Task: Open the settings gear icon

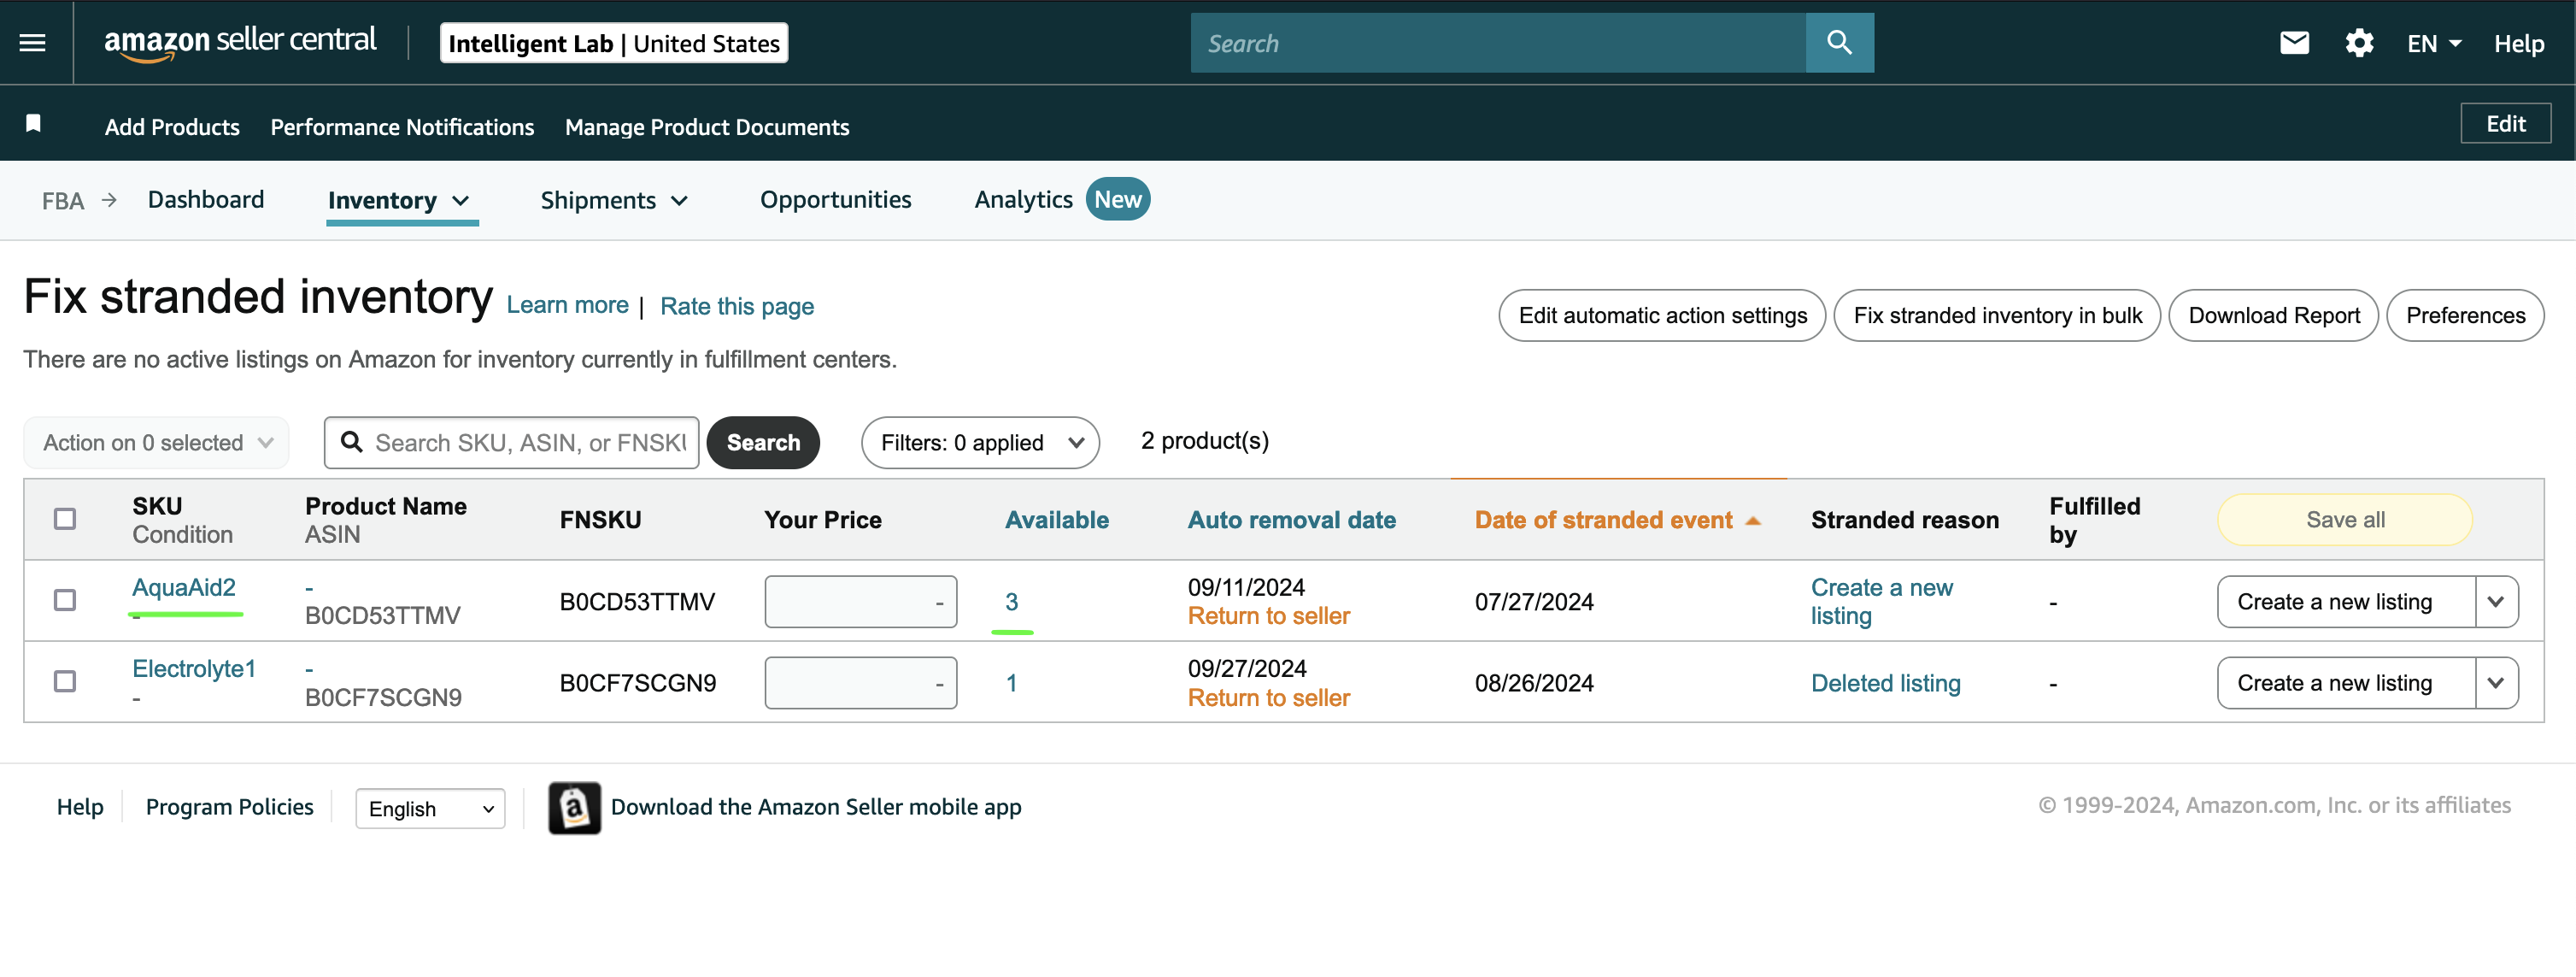Action: point(2359,43)
